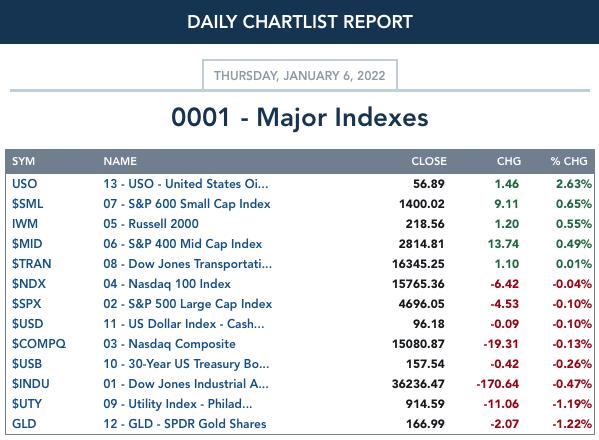Click the $SPX ticker symbol
The image size is (599, 440).
click(26, 304)
